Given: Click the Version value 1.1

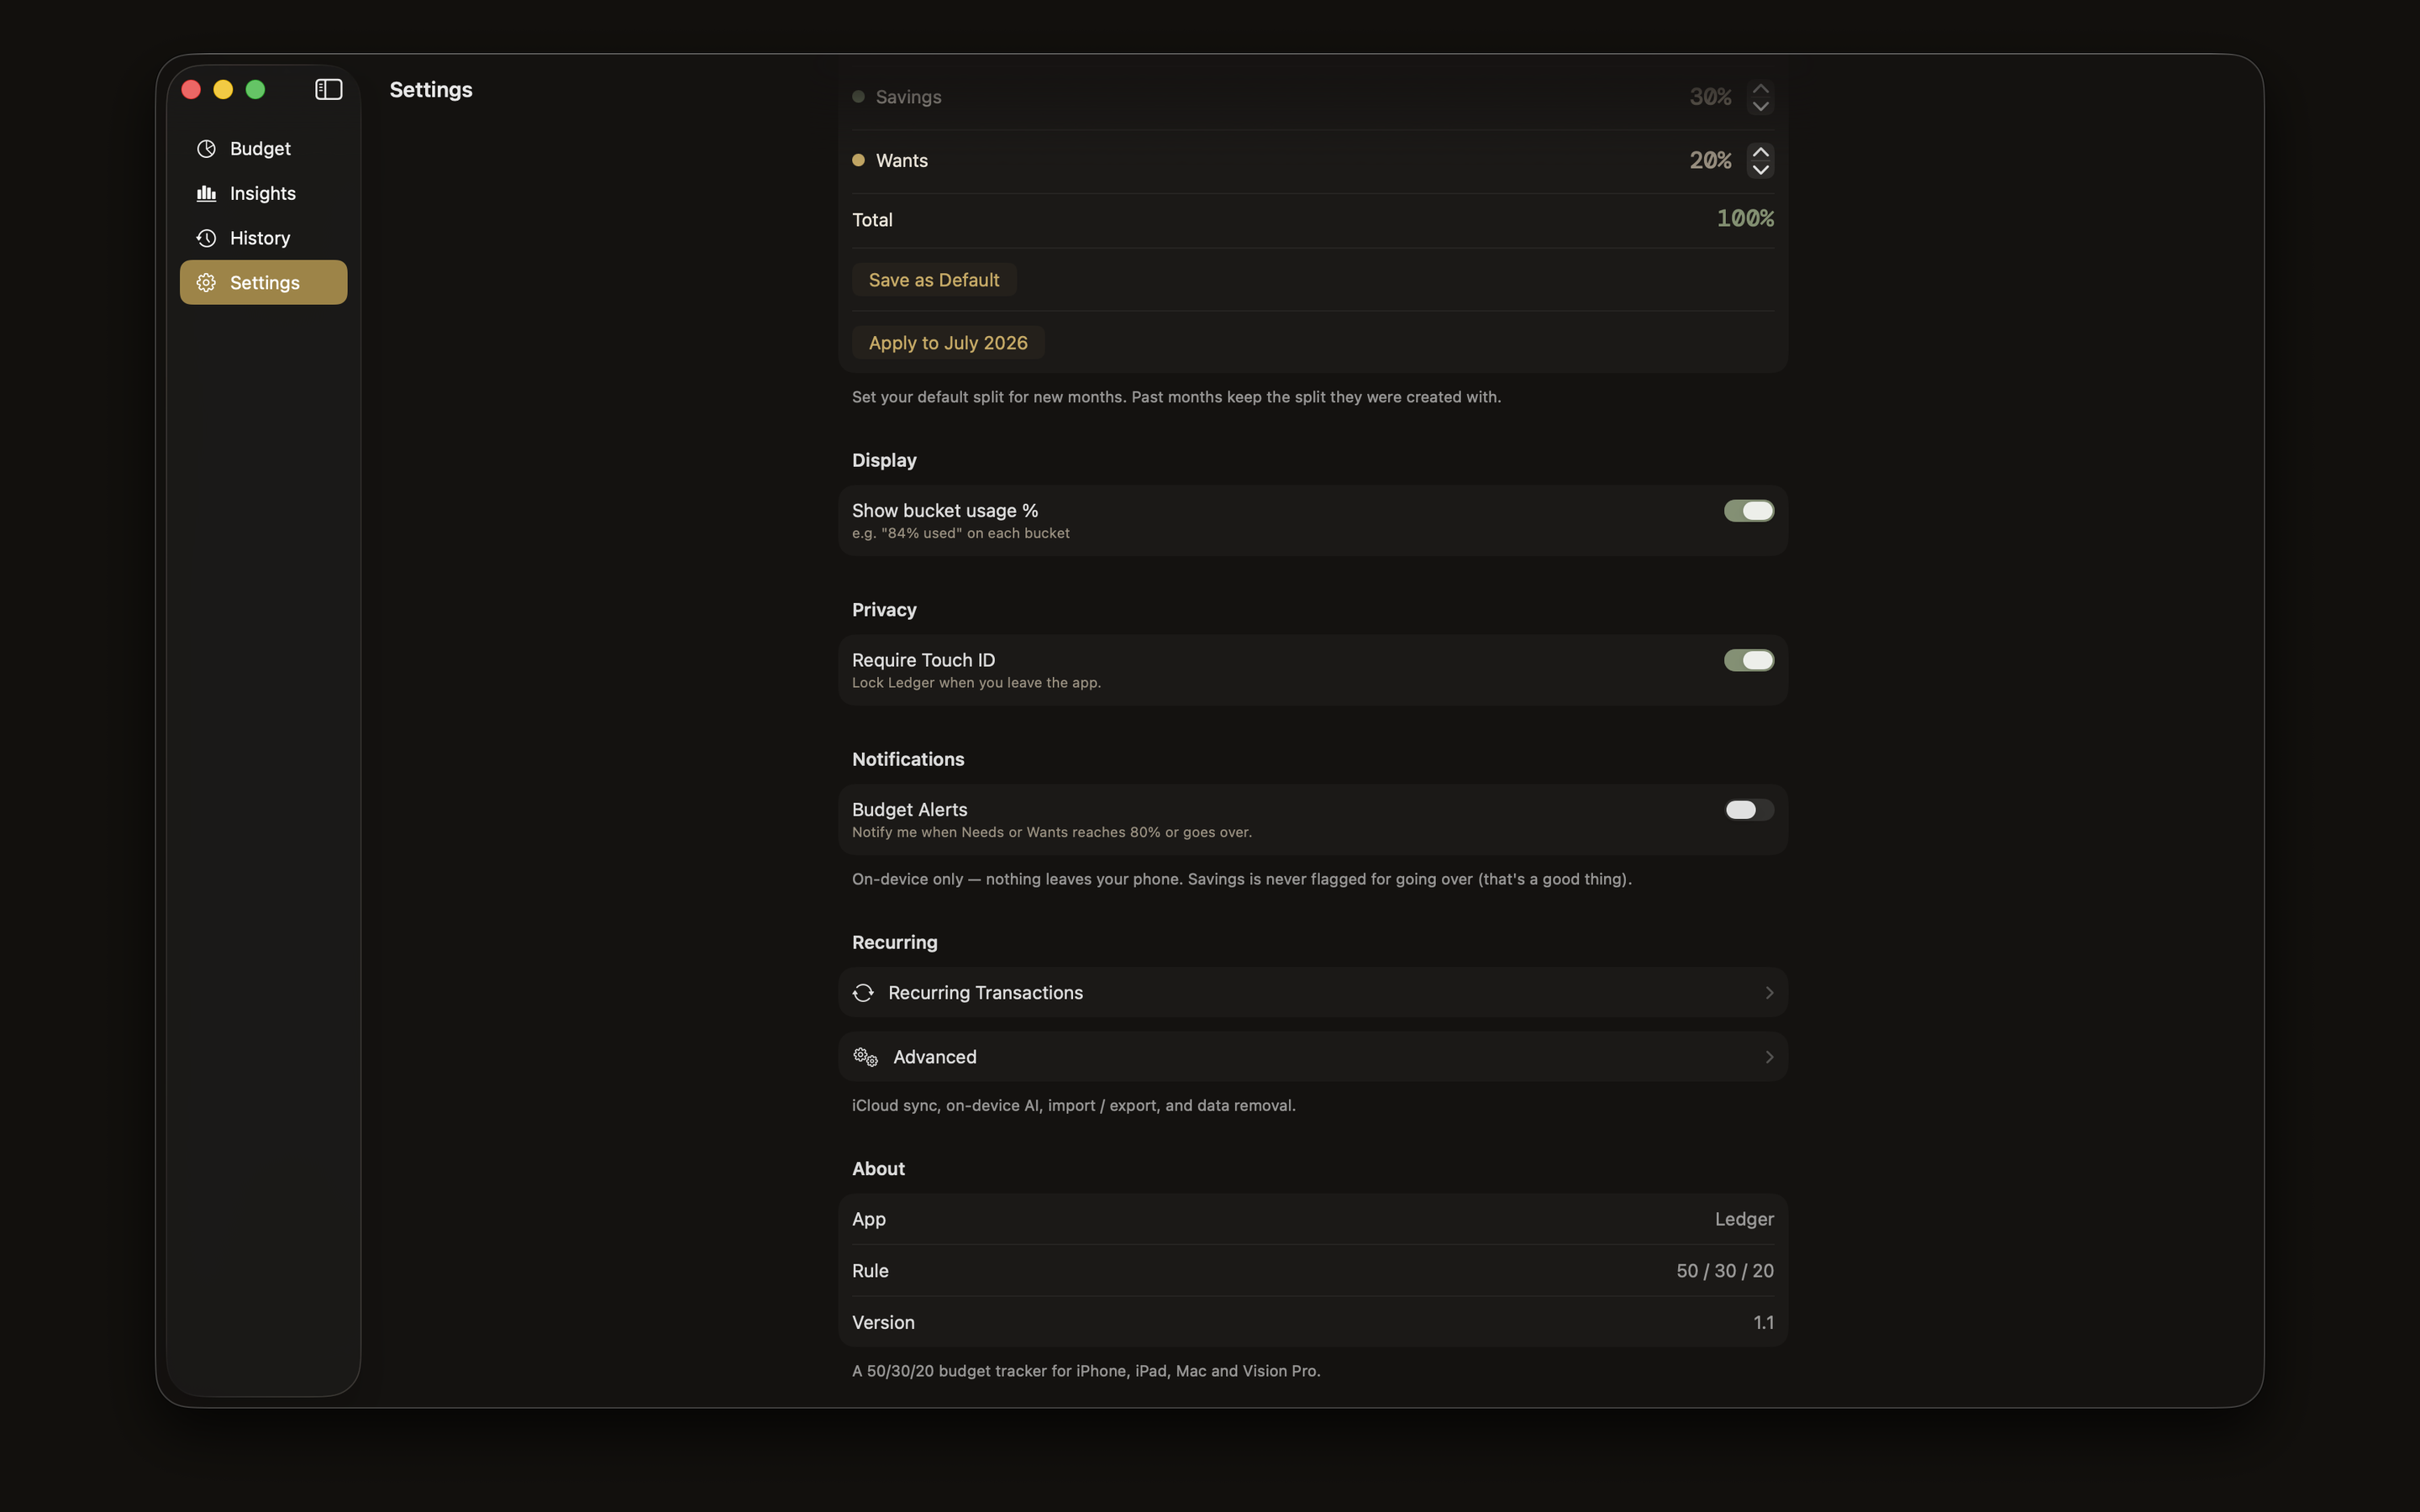Looking at the screenshot, I should [1763, 1323].
